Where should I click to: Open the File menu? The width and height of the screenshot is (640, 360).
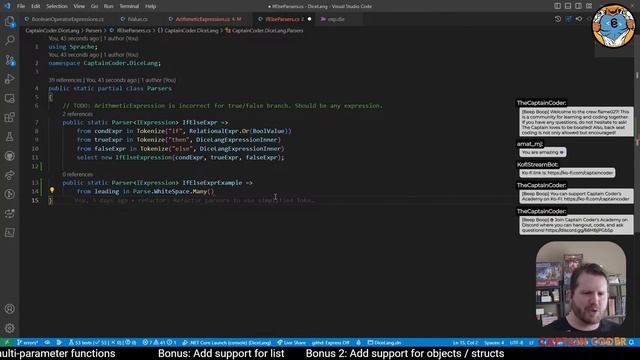click(x=21, y=6)
